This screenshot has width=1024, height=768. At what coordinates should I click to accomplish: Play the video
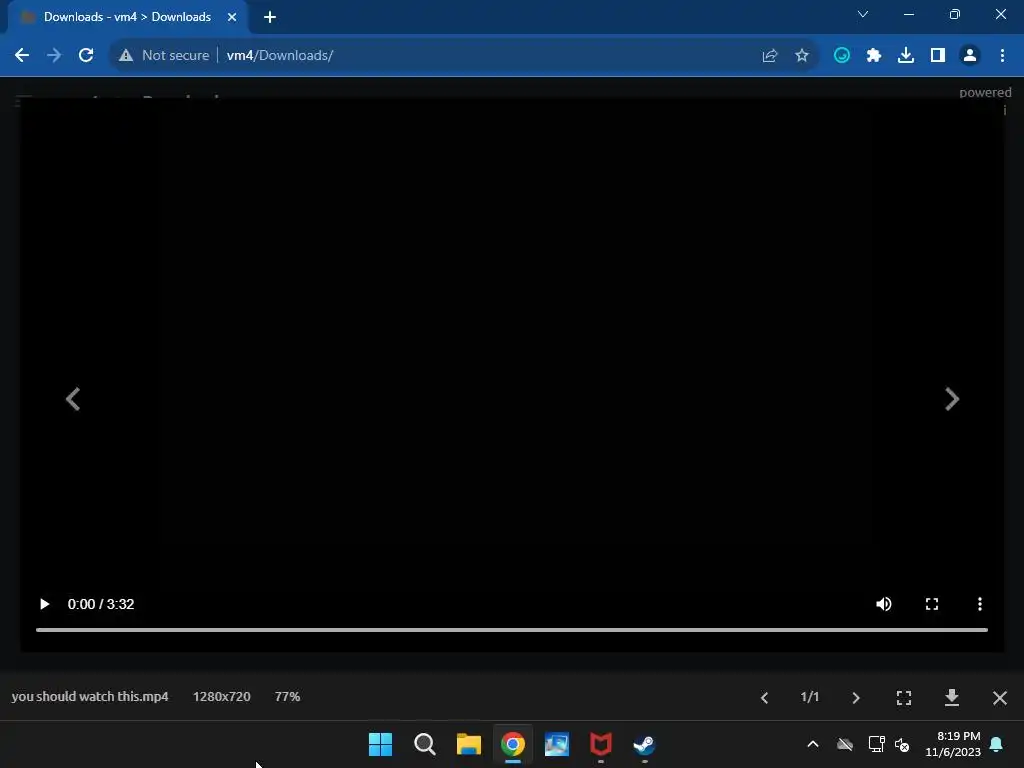click(x=44, y=604)
